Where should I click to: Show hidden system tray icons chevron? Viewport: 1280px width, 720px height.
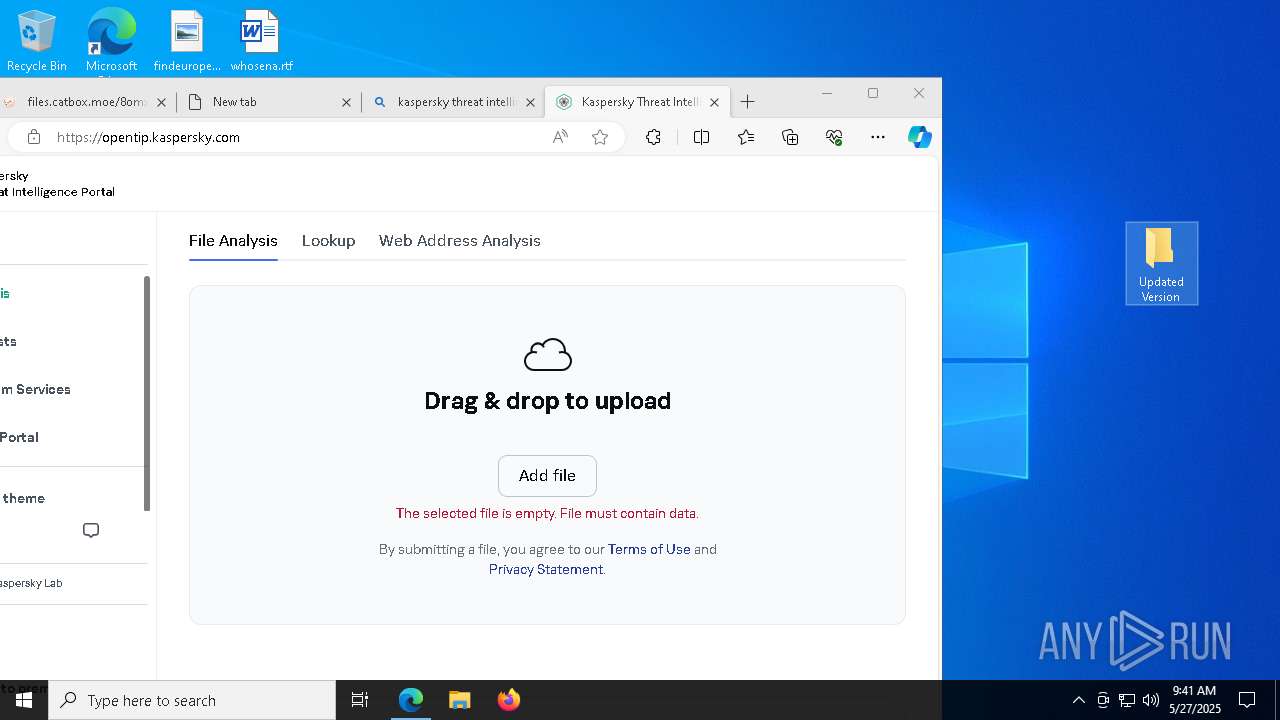[1078, 700]
